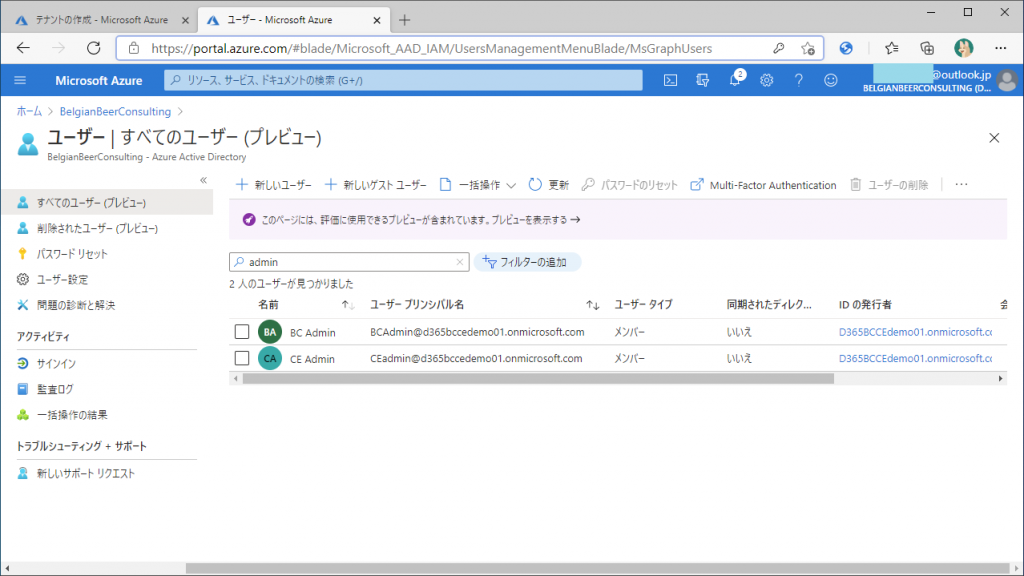Open the Azure portal hamburger menu

(20, 80)
